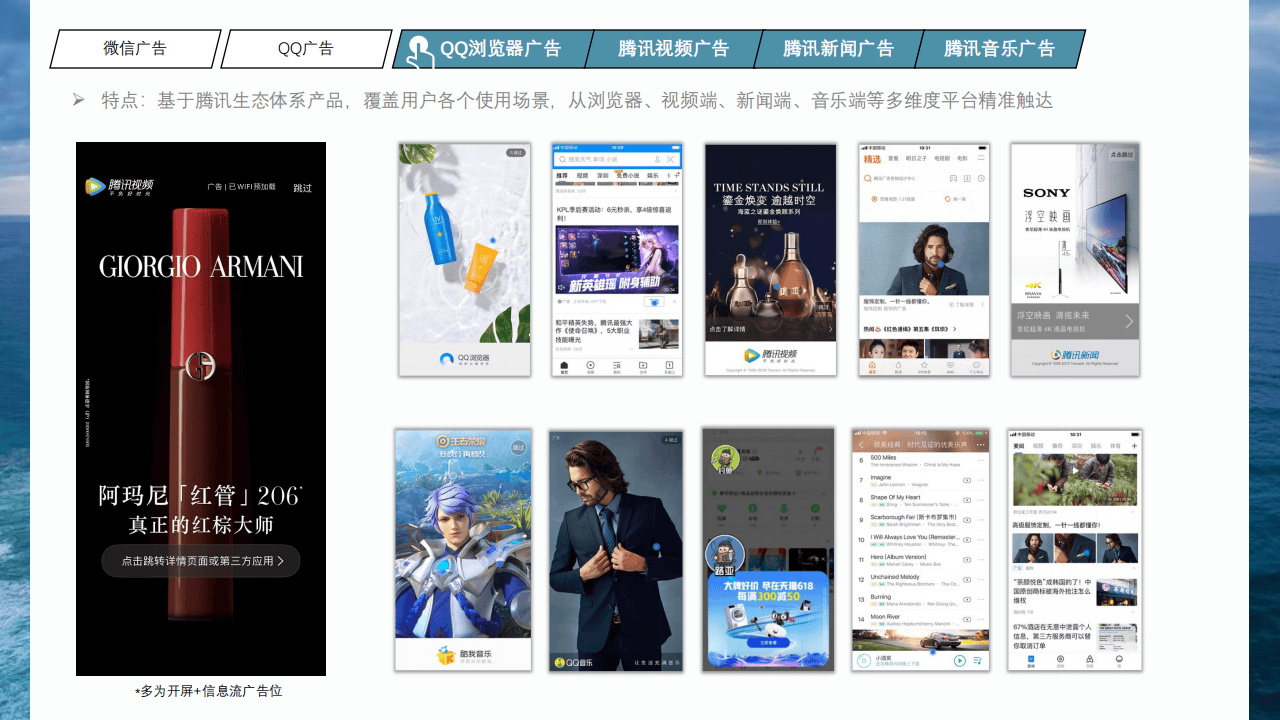Image resolution: width=1280 pixels, height=720 pixels.
Task: Tap the plus icon in news channel tabs
Action: 1134,445
